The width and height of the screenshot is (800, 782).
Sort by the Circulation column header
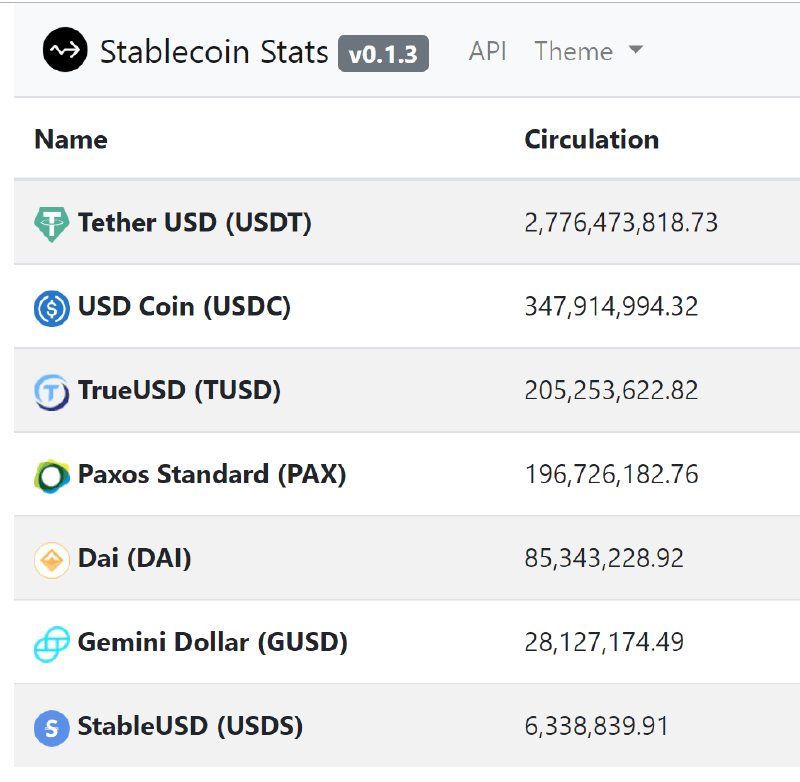click(591, 139)
